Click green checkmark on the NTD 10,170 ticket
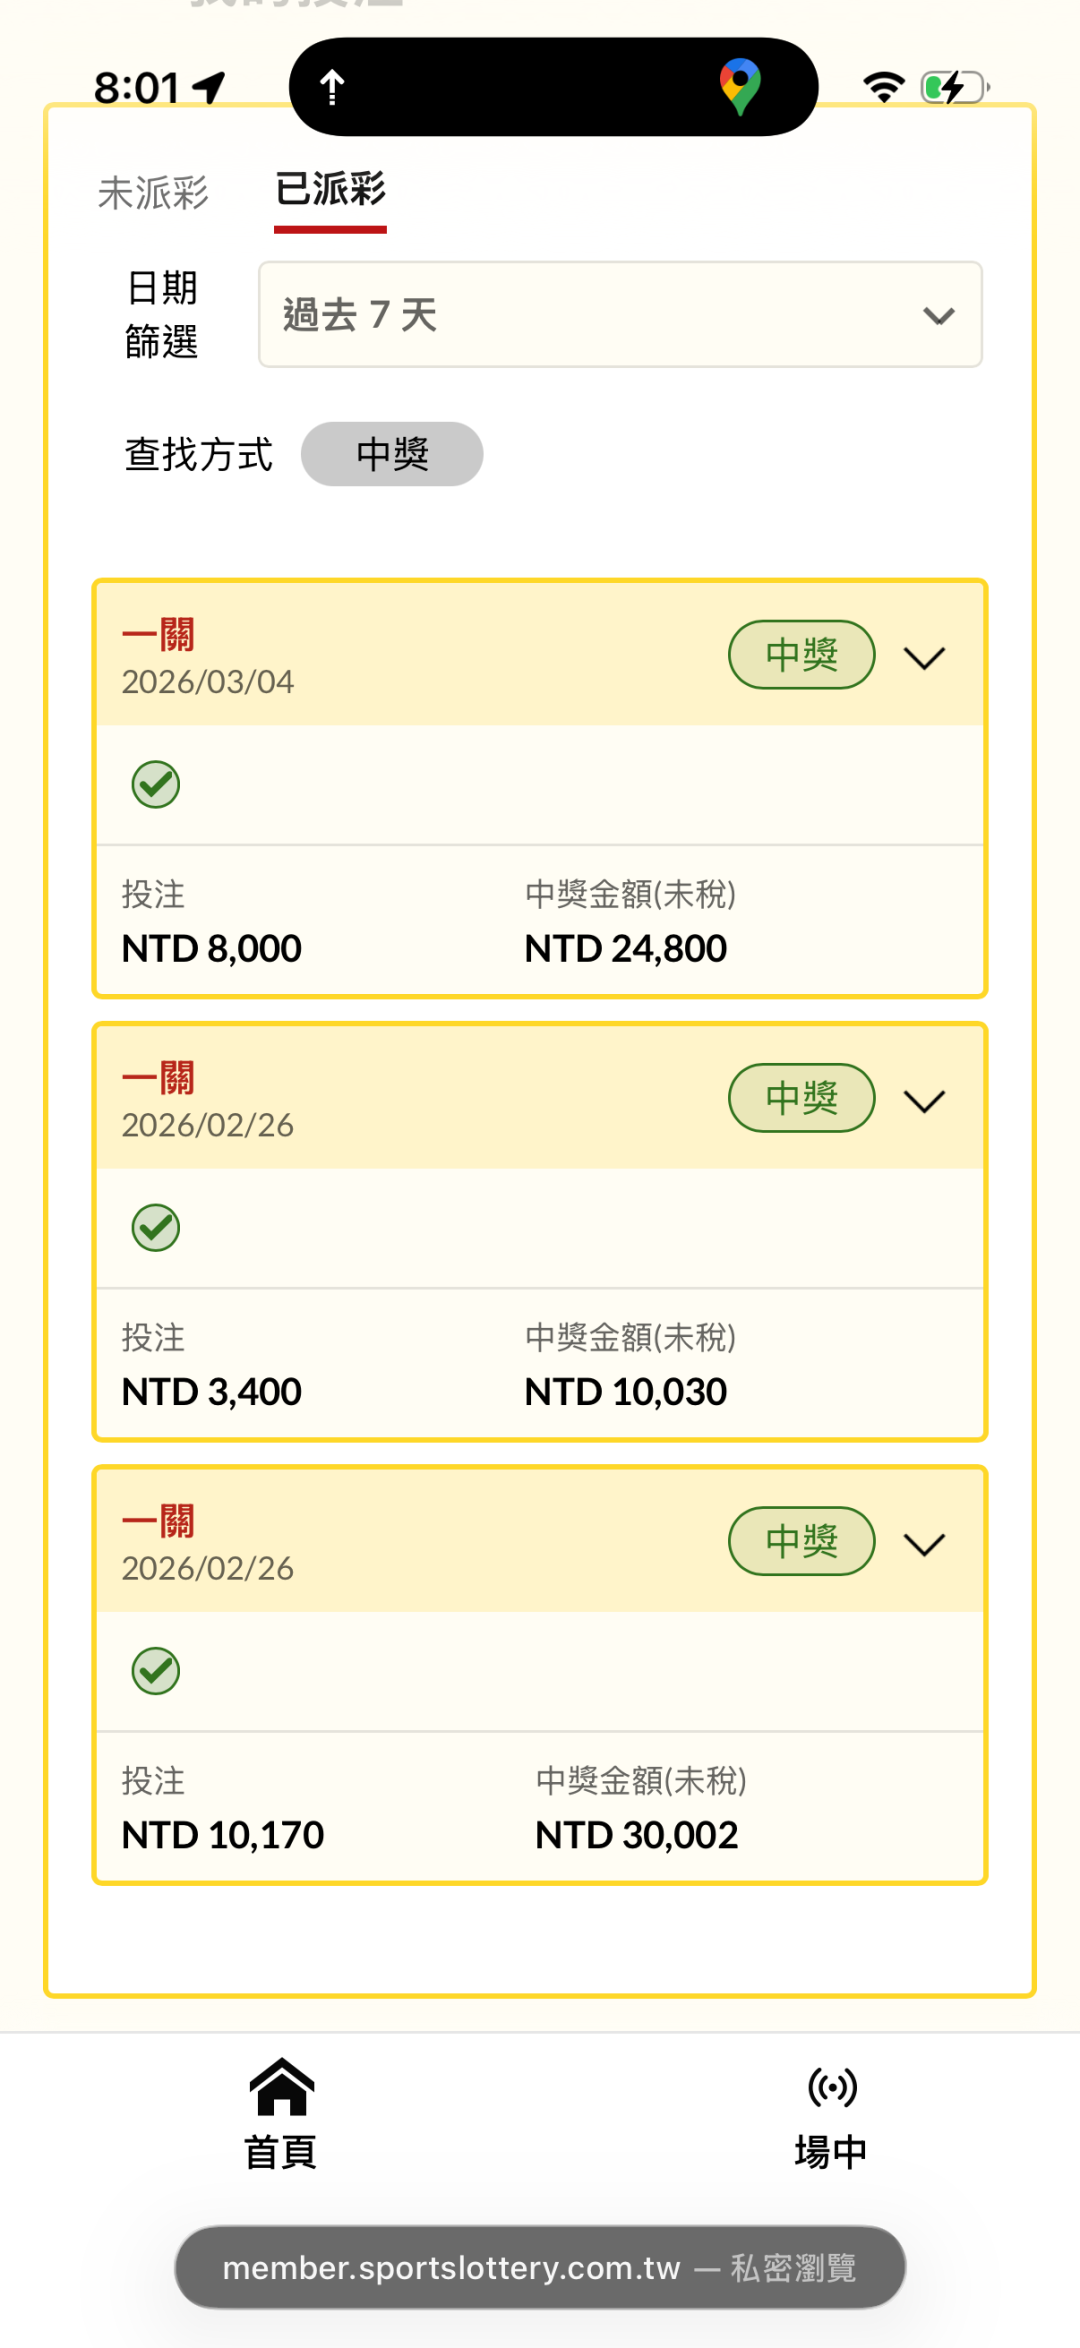The height and width of the screenshot is (2348, 1080). [x=156, y=1671]
